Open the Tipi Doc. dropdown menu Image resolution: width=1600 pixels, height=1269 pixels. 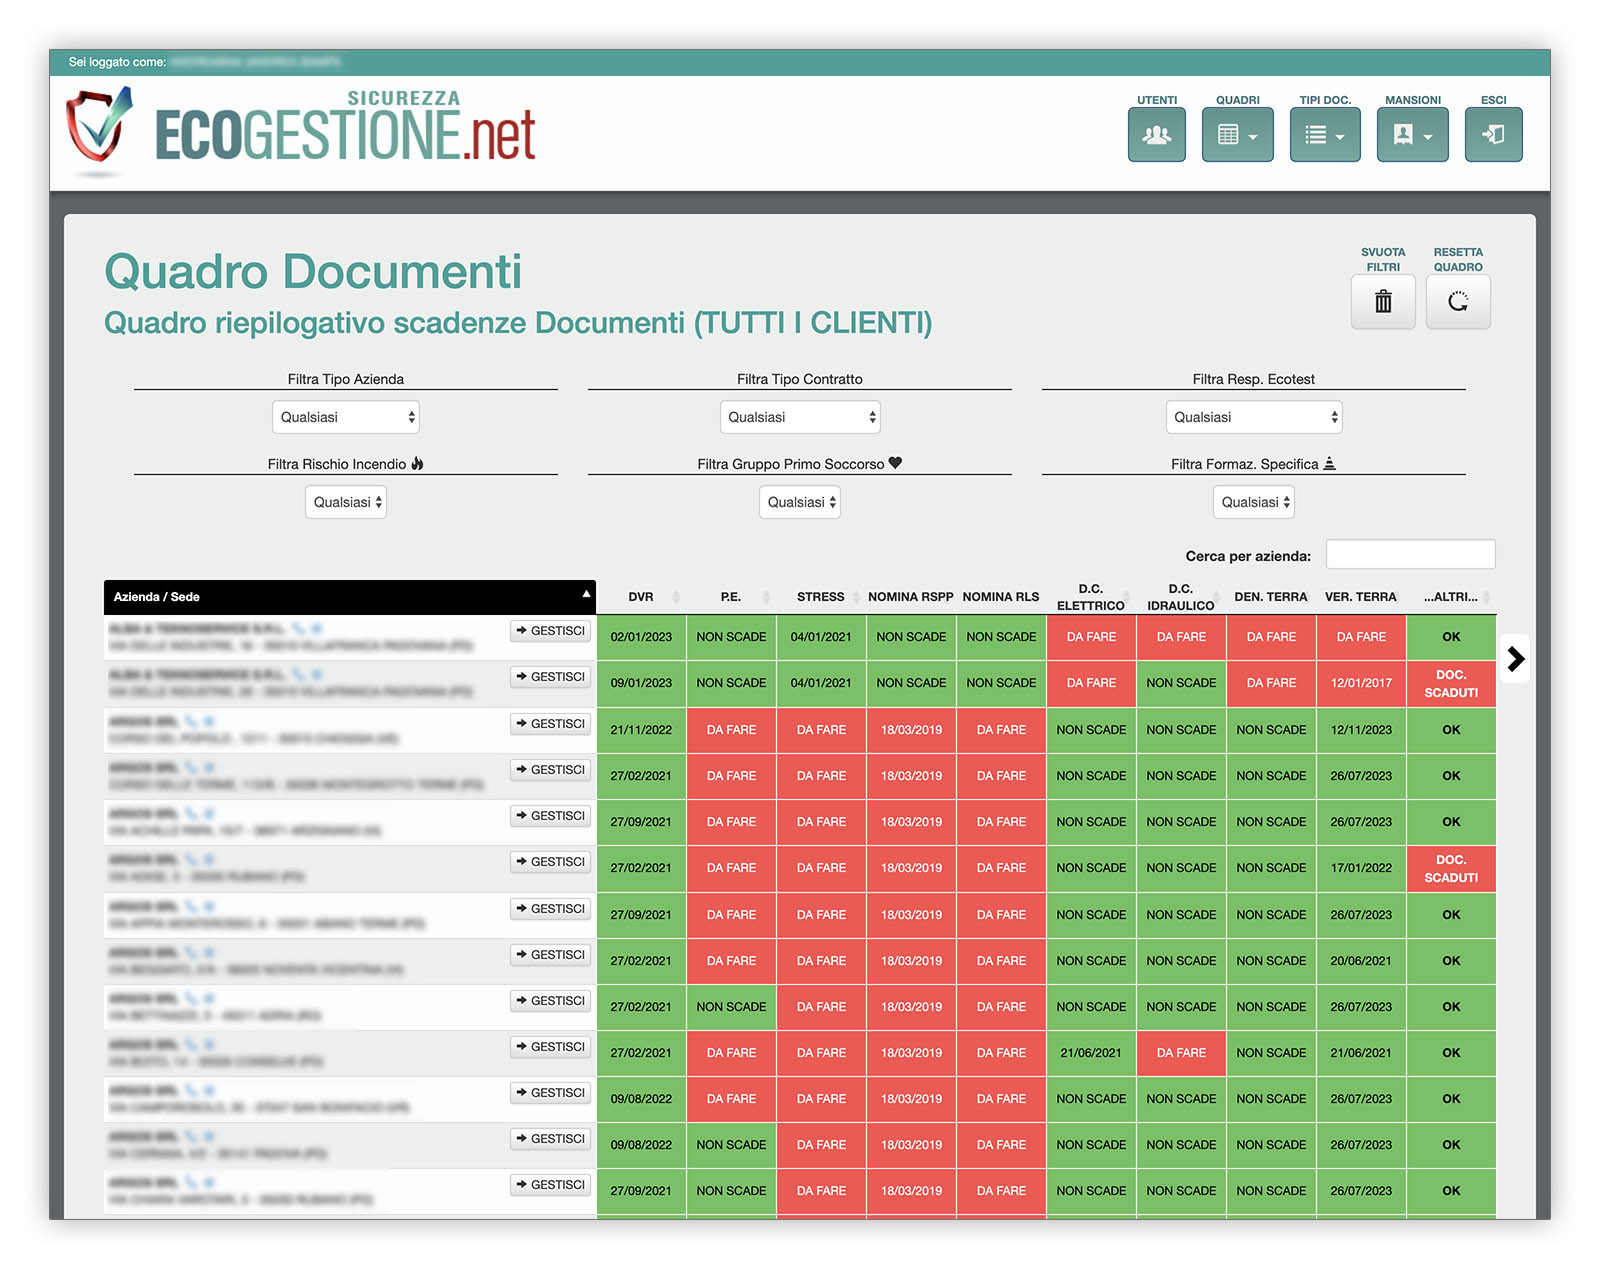click(1325, 134)
